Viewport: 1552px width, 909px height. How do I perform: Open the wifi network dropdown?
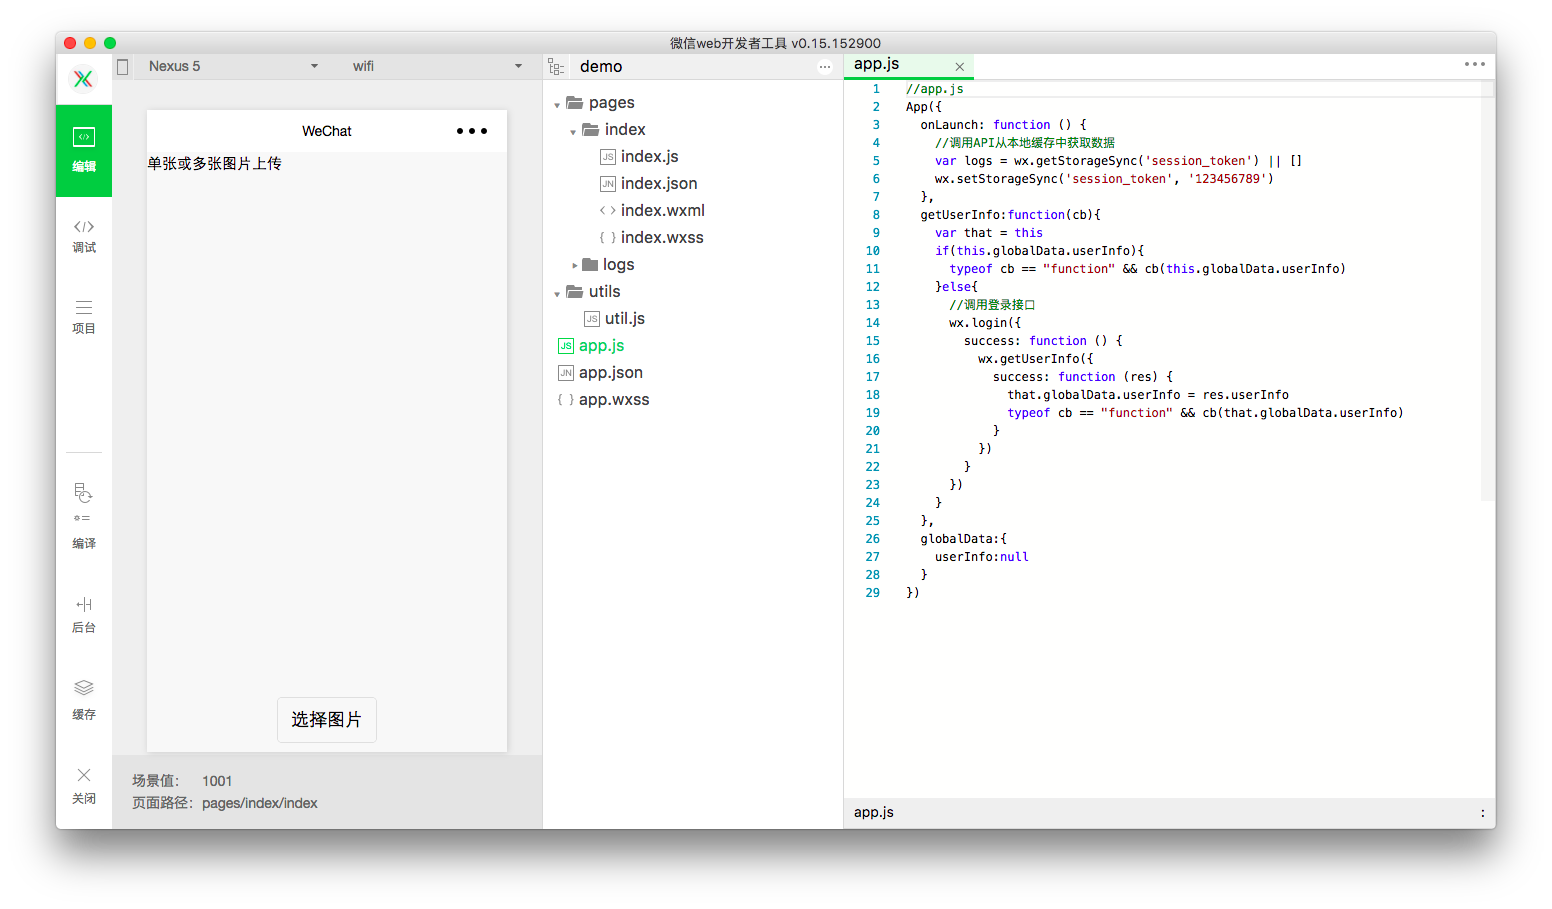click(x=437, y=66)
